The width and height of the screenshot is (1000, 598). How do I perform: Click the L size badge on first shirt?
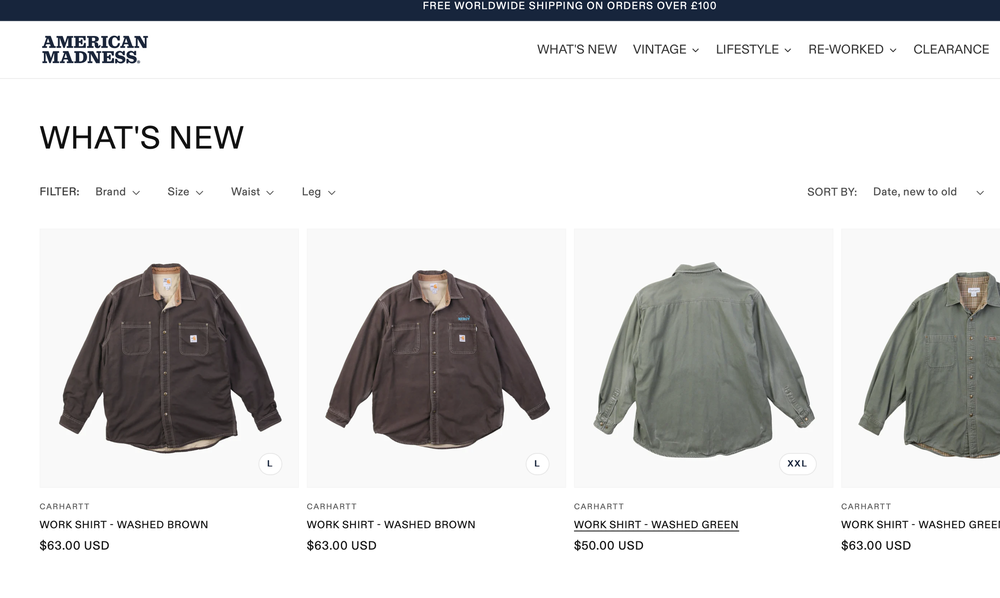pos(270,463)
